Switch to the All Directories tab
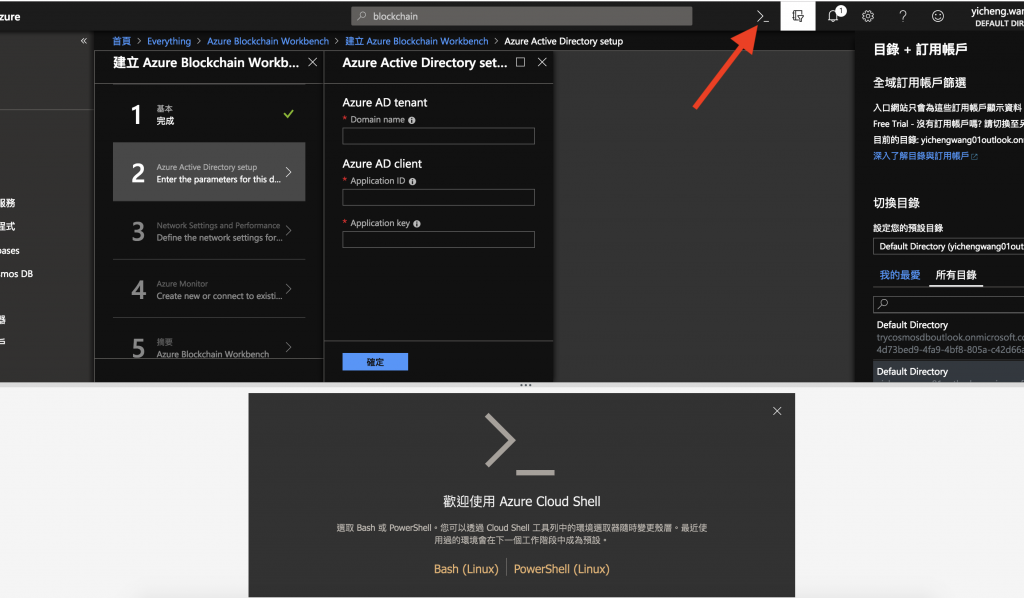This screenshot has height=598, width=1024. coord(955,275)
